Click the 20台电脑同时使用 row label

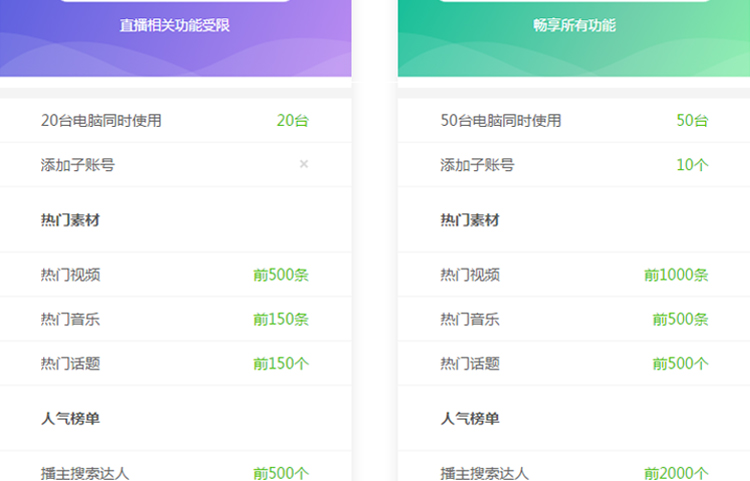[x=101, y=121]
